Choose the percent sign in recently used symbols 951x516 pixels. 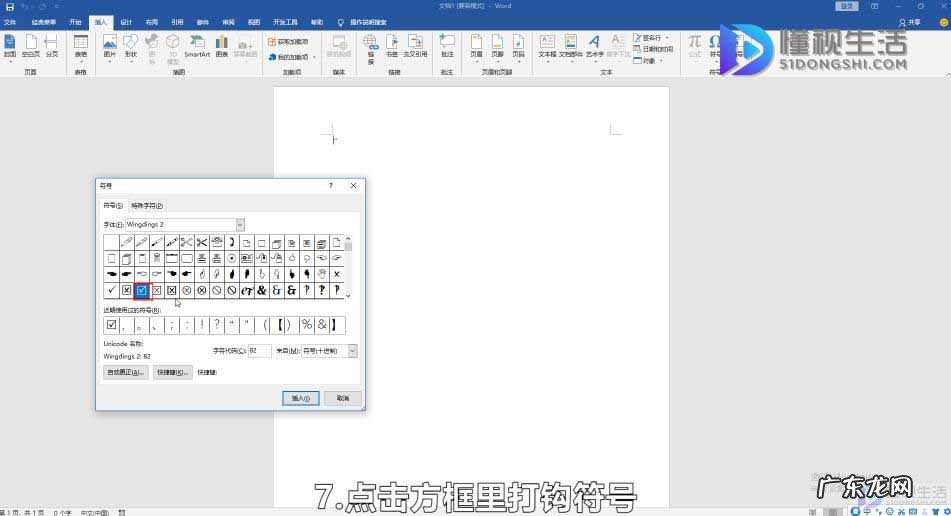click(307, 325)
